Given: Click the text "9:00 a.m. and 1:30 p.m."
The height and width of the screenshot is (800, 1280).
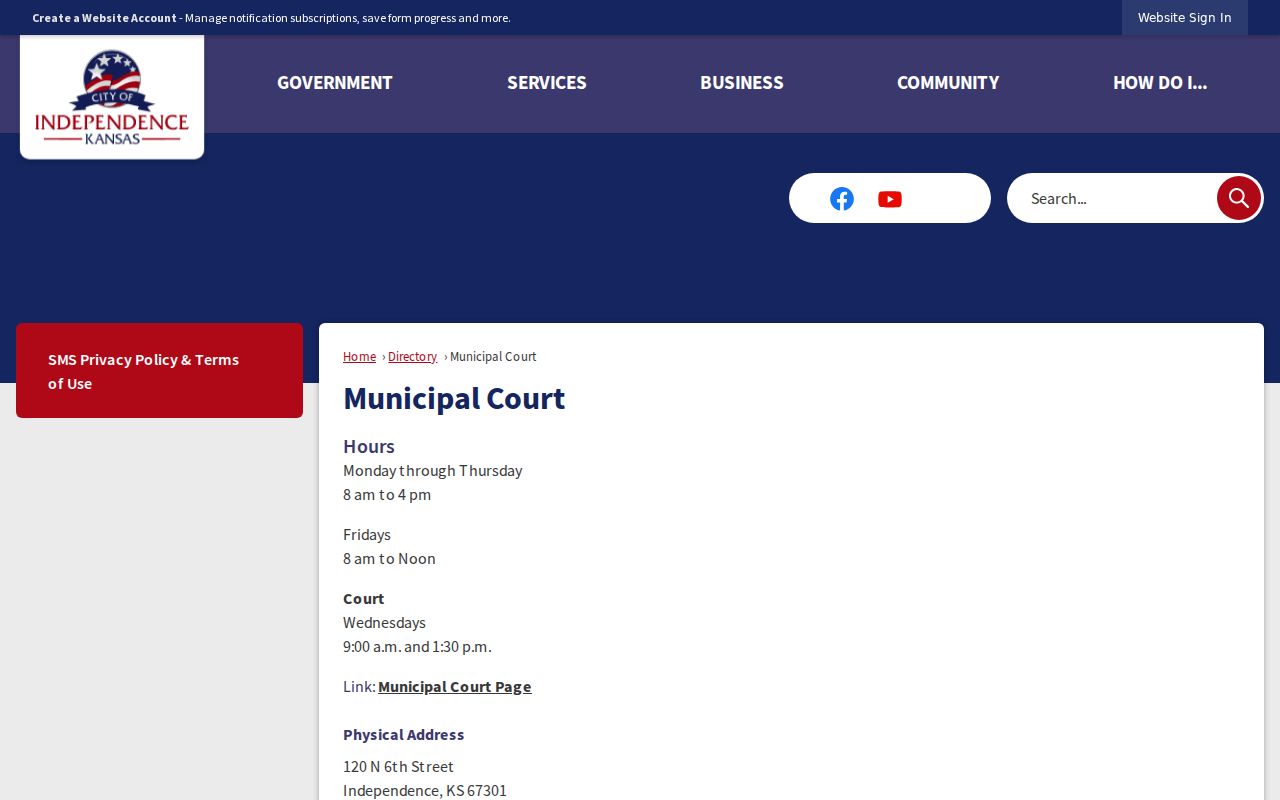Looking at the screenshot, I should click(x=417, y=647).
